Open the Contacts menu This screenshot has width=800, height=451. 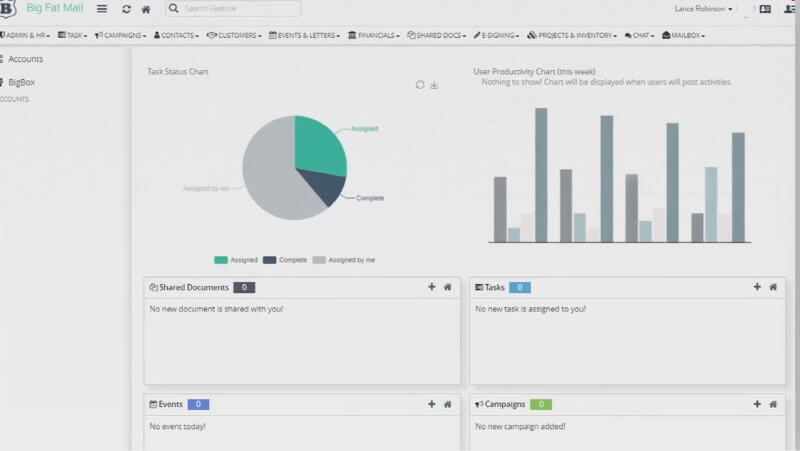point(177,35)
